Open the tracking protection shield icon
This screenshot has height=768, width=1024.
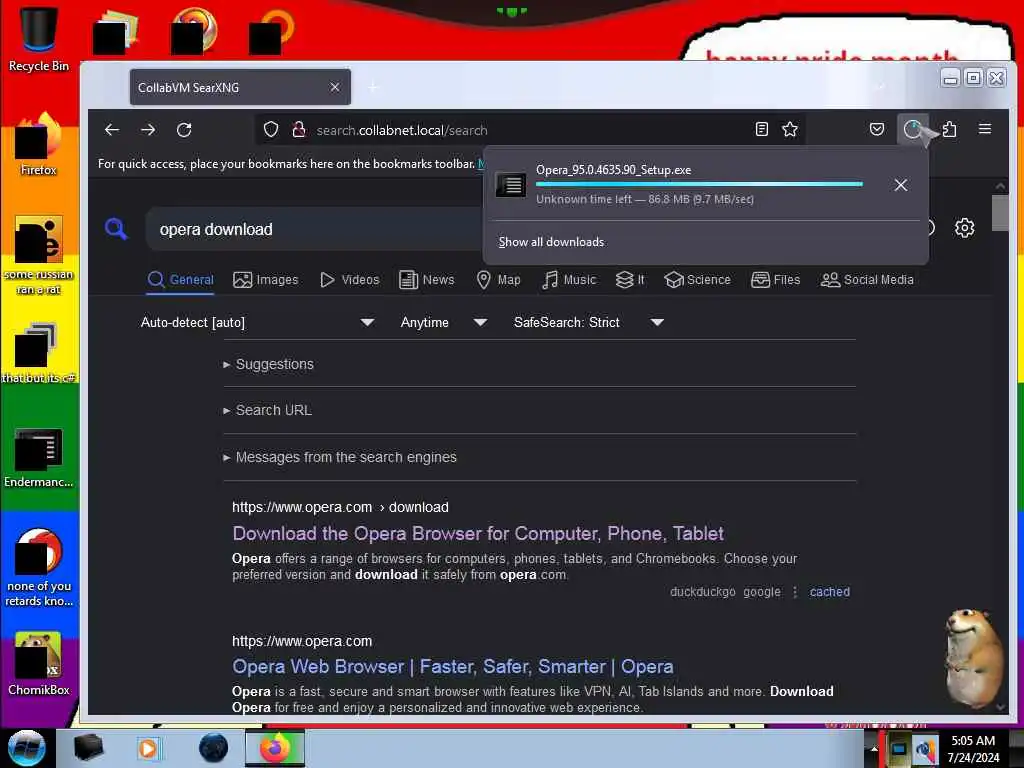(271, 129)
